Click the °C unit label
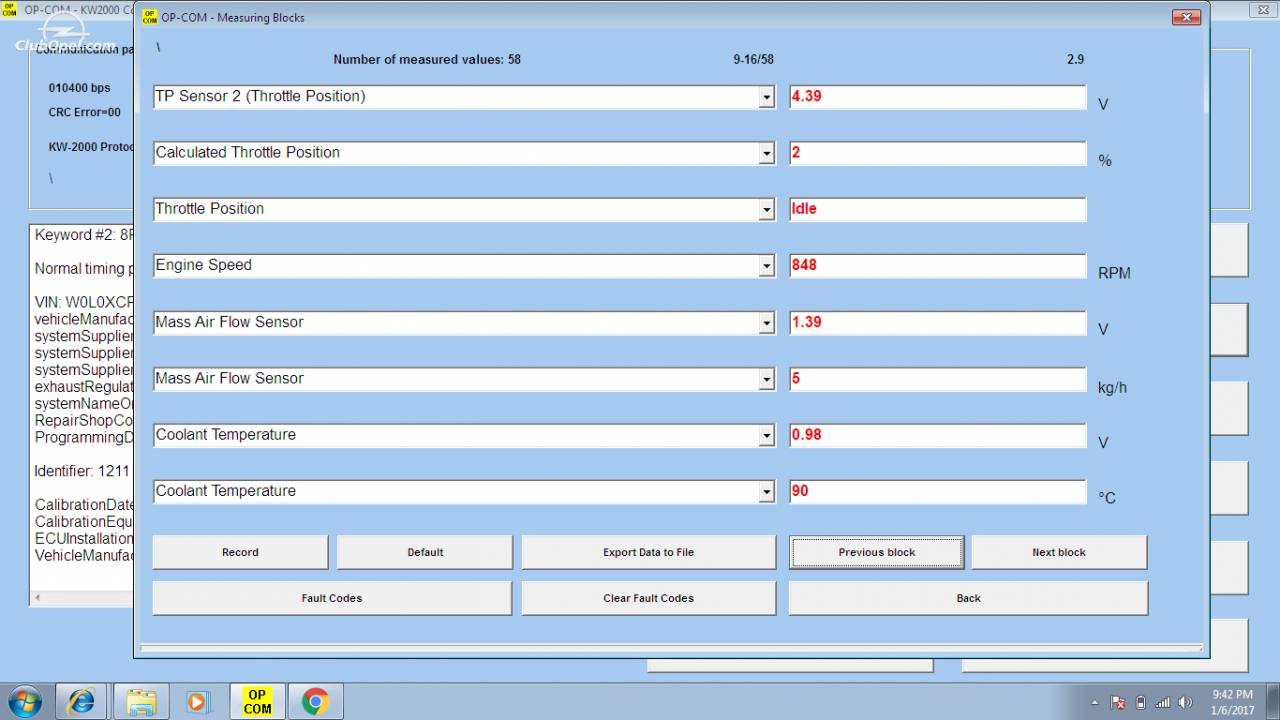This screenshot has height=720, width=1280. [1107, 498]
